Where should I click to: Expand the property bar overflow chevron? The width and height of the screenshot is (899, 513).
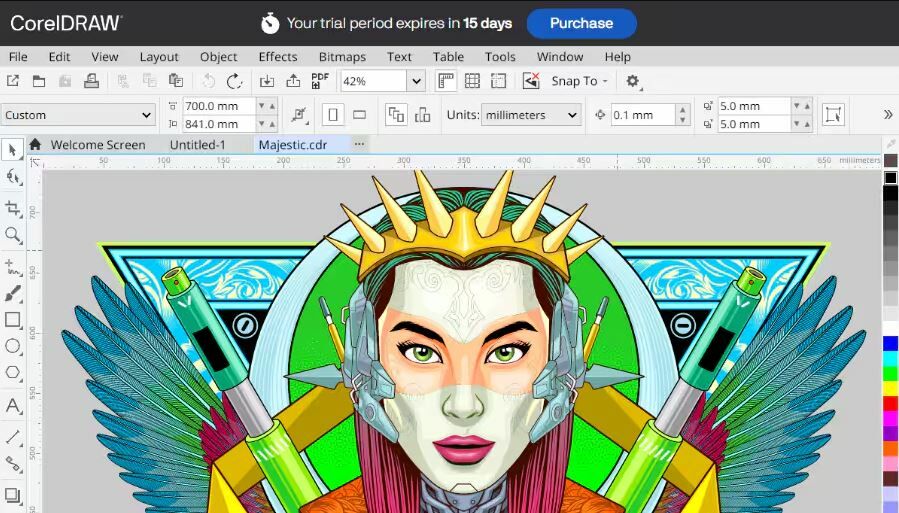coord(888,115)
